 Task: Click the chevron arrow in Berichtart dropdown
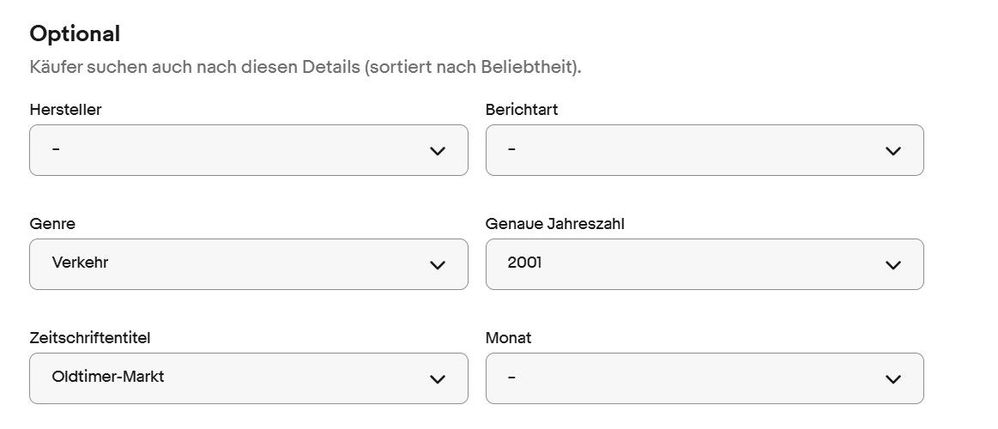click(x=893, y=151)
